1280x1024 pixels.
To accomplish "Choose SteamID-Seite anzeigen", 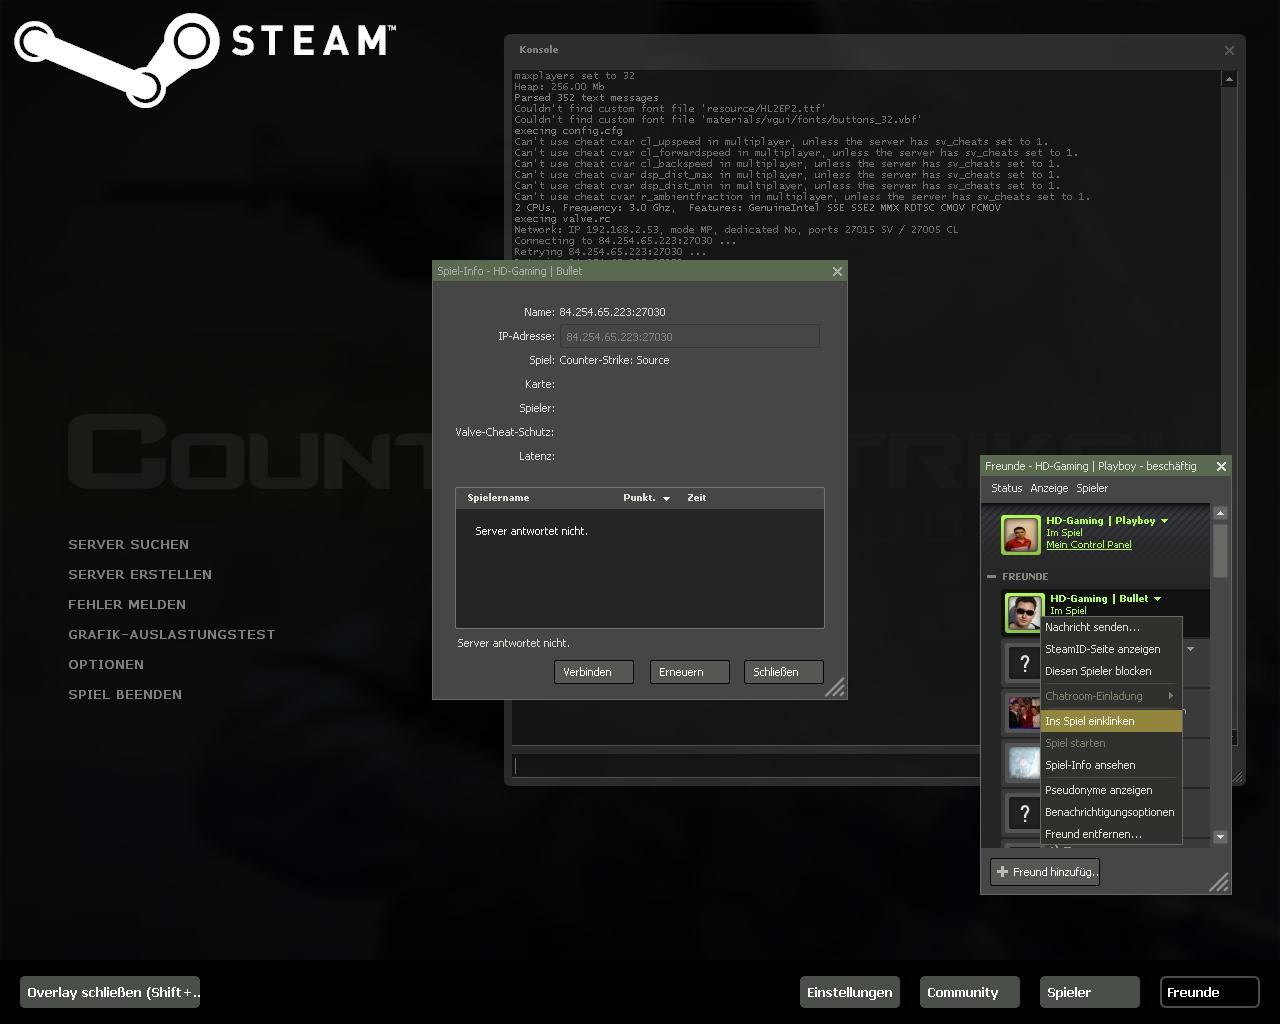I will (x=1111, y=649).
